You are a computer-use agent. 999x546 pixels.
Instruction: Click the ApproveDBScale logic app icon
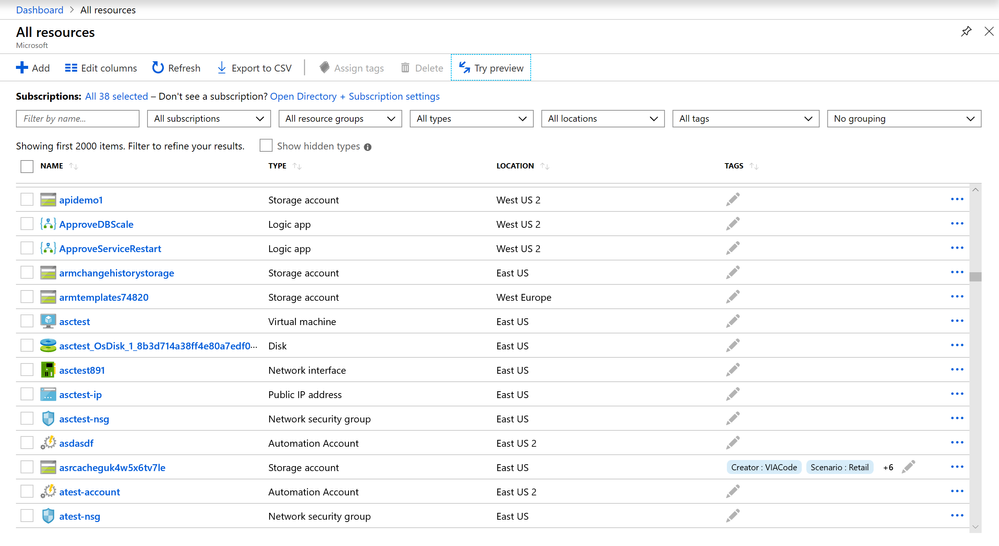point(48,225)
